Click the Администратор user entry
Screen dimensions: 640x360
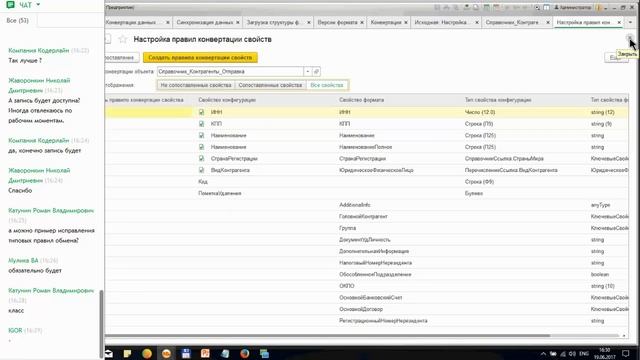[x=572, y=8]
